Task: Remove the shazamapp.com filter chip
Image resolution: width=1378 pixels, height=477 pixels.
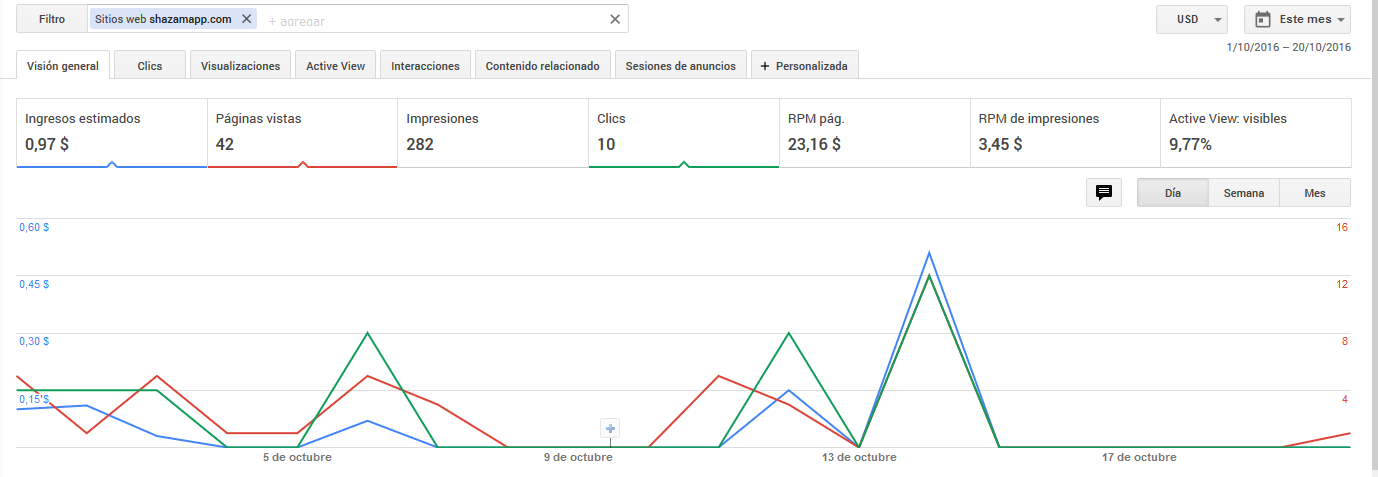Action: (x=246, y=19)
